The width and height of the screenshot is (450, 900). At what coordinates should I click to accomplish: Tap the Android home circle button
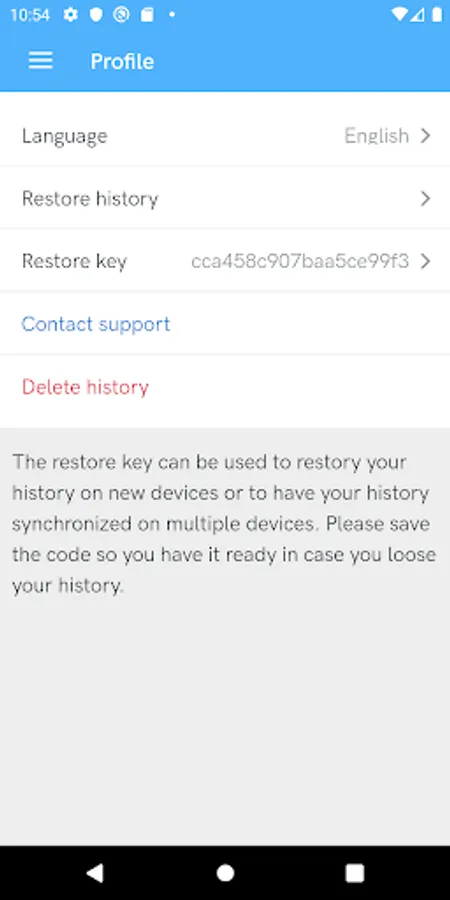pyautogui.click(x=225, y=873)
